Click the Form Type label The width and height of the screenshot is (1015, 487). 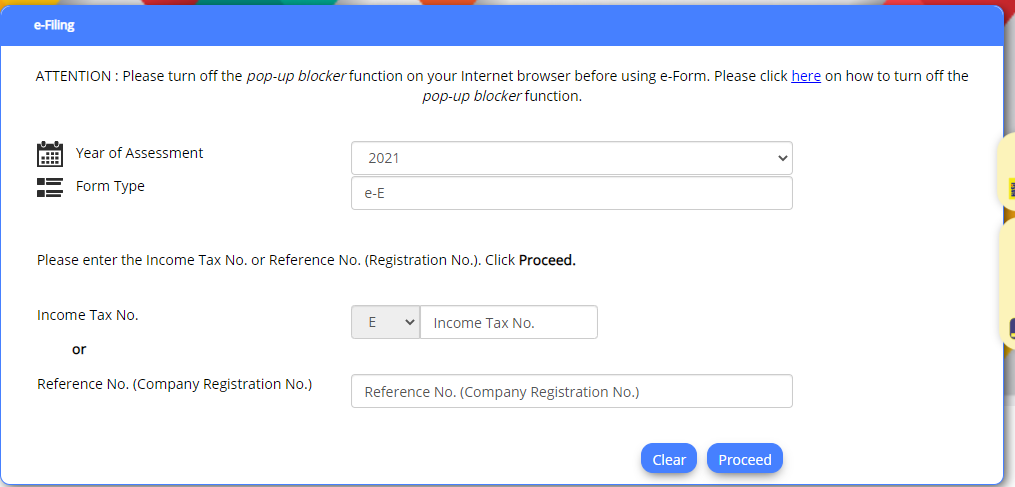(x=110, y=186)
